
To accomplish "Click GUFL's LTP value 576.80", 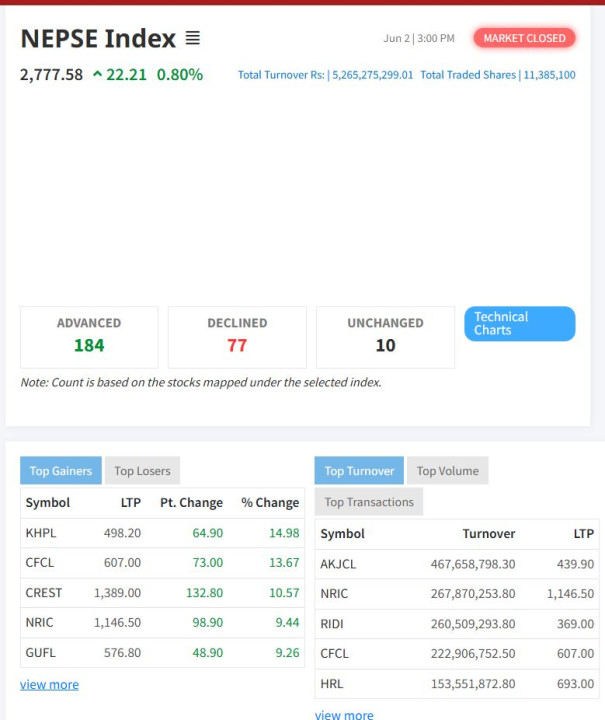I will click(x=123, y=652).
